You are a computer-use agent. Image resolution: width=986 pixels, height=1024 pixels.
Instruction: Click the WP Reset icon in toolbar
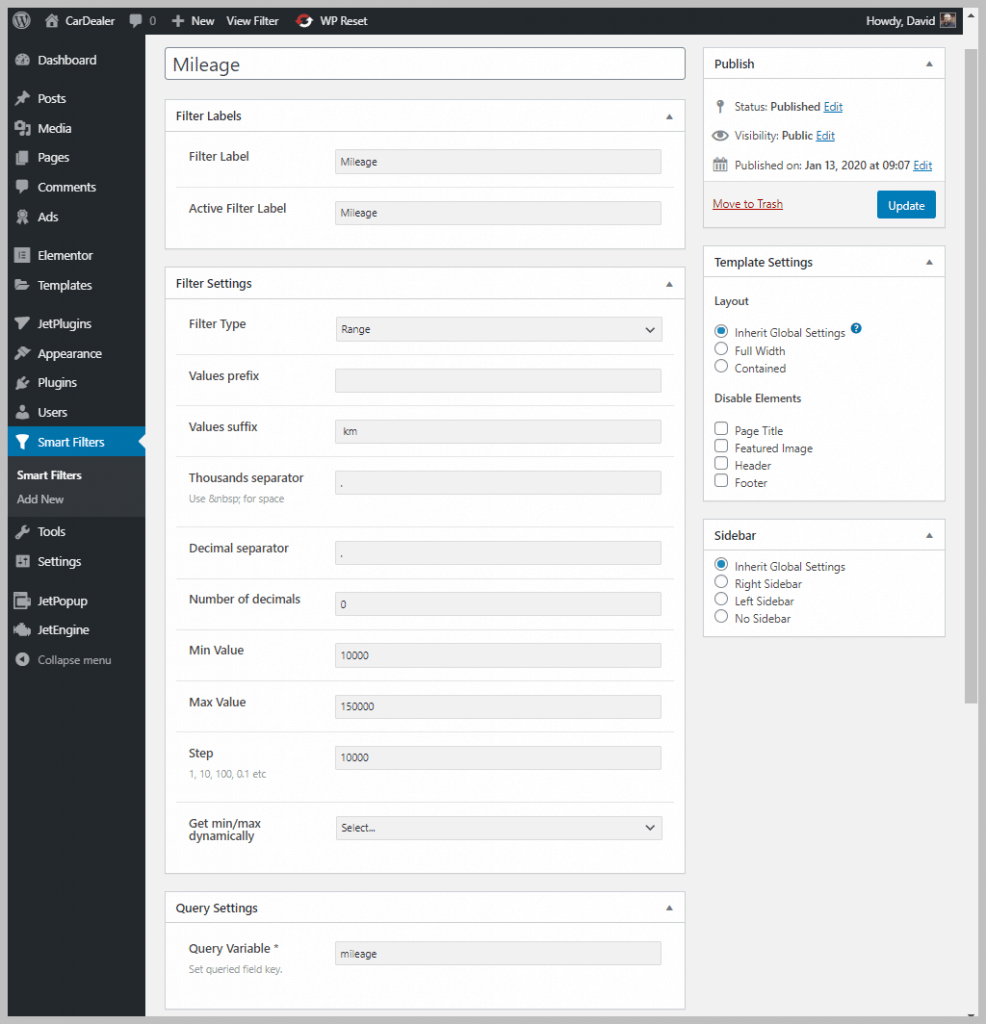click(x=305, y=20)
